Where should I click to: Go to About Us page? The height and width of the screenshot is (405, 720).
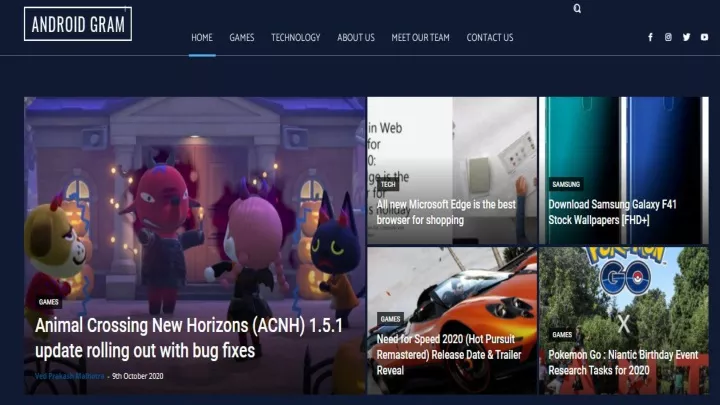[356, 38]
